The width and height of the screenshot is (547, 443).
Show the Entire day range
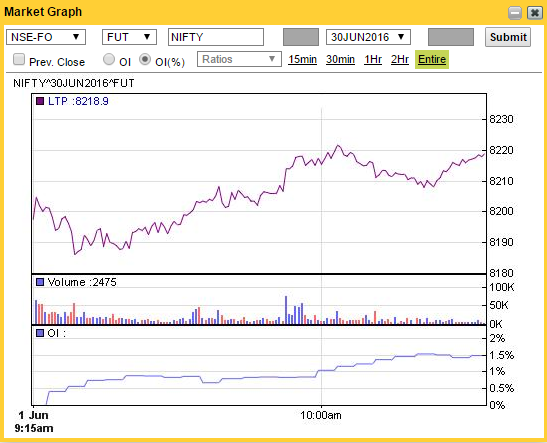(x=432, y=60)
